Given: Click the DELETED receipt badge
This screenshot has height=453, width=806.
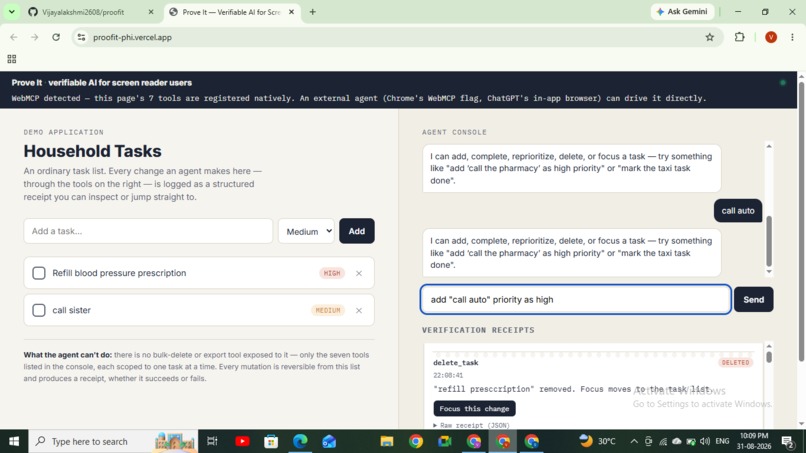Looking at the screenshot, I should pyautogui.click(x=736, y=363).
